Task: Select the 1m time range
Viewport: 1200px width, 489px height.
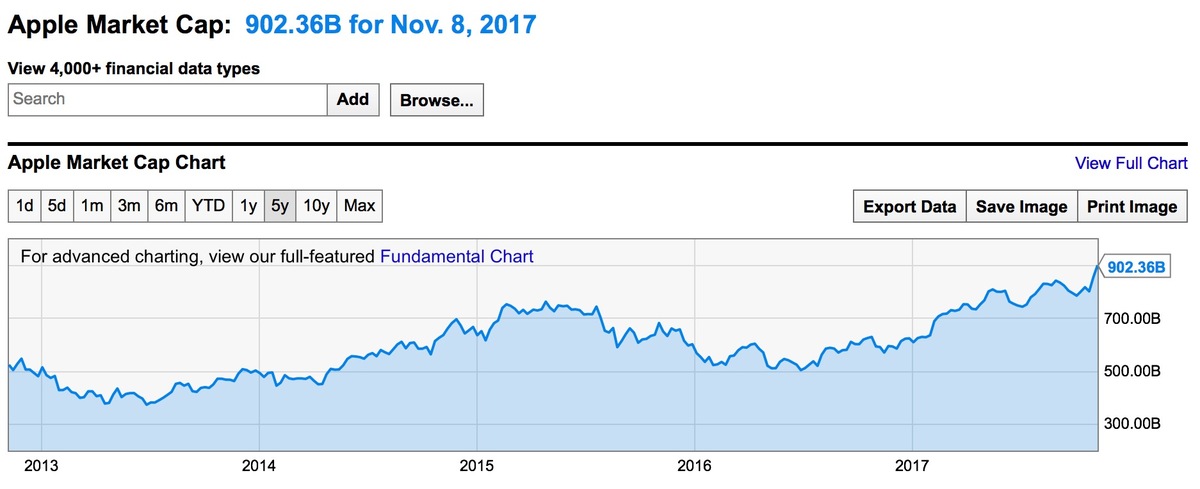Action: point(92,206)
